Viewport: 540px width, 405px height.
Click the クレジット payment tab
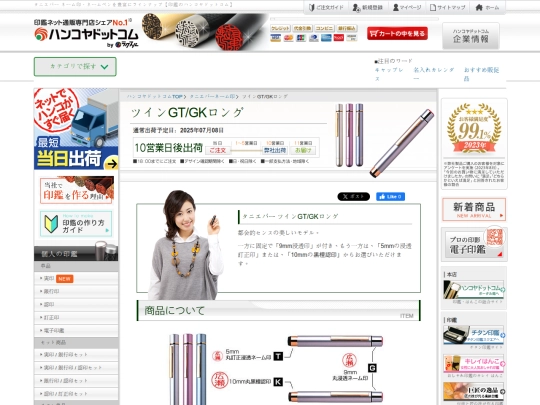tap(280, 28)
